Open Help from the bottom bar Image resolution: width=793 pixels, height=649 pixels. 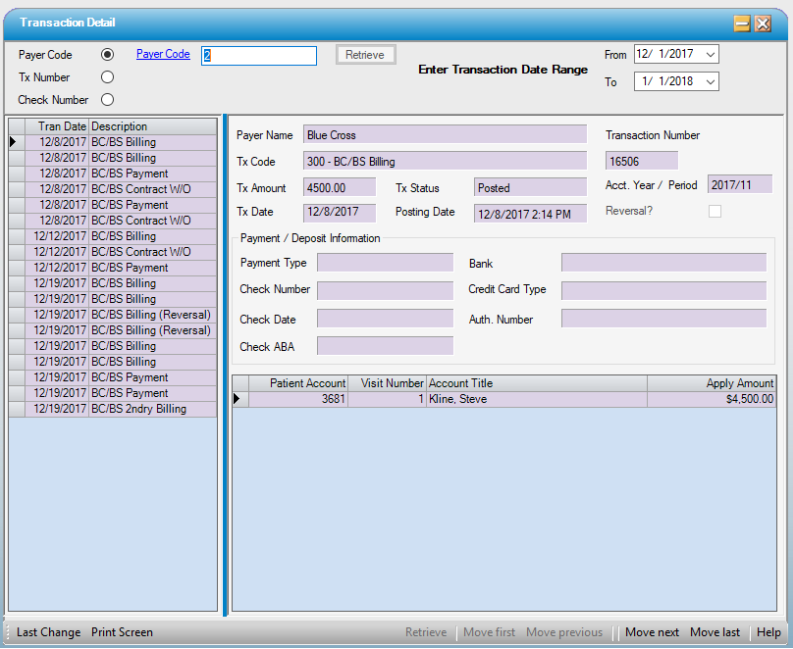(x=768, y=632)
